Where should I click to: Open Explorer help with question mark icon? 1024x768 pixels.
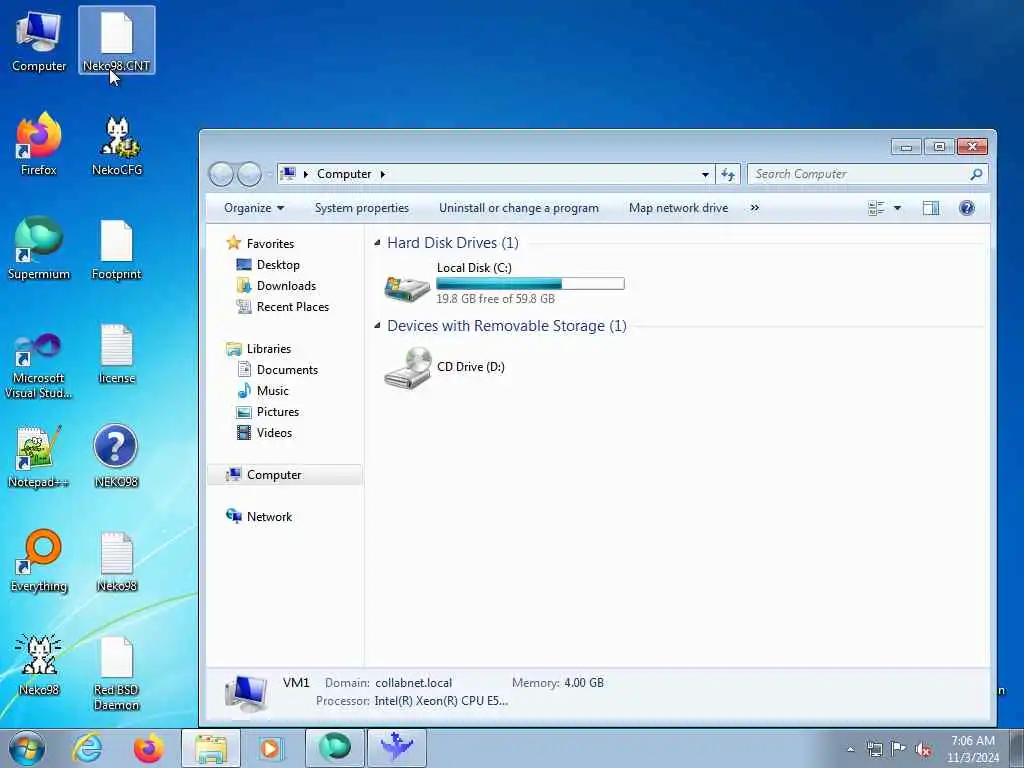(967, 208)
